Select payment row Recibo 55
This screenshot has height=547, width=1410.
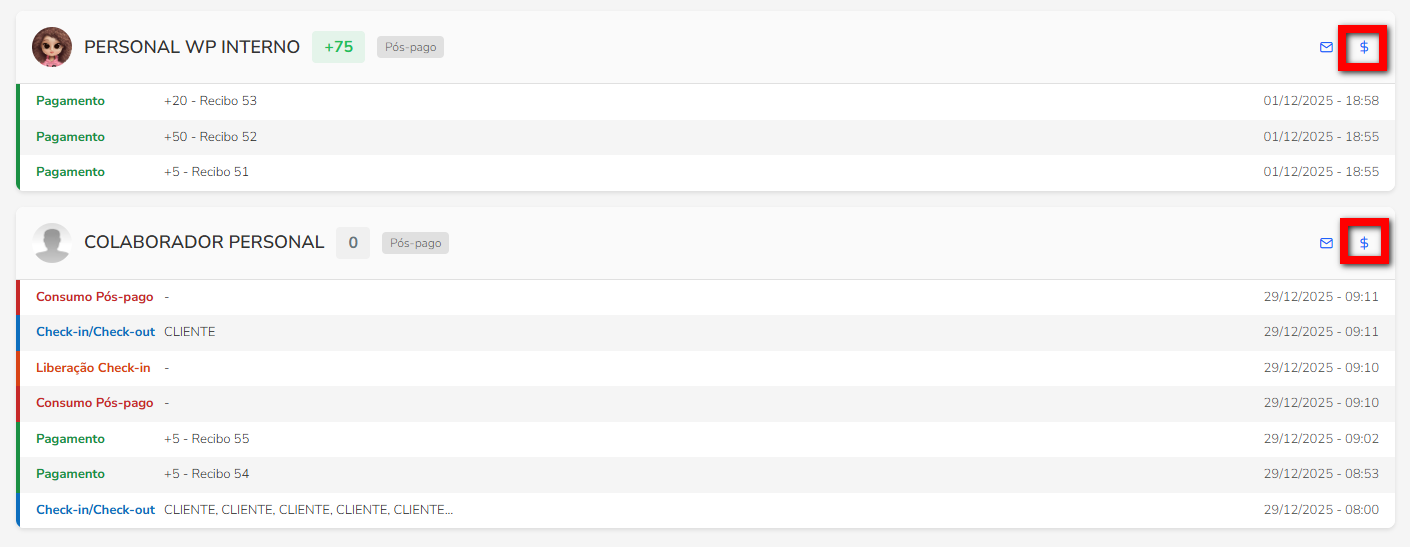tap(206, 439)
